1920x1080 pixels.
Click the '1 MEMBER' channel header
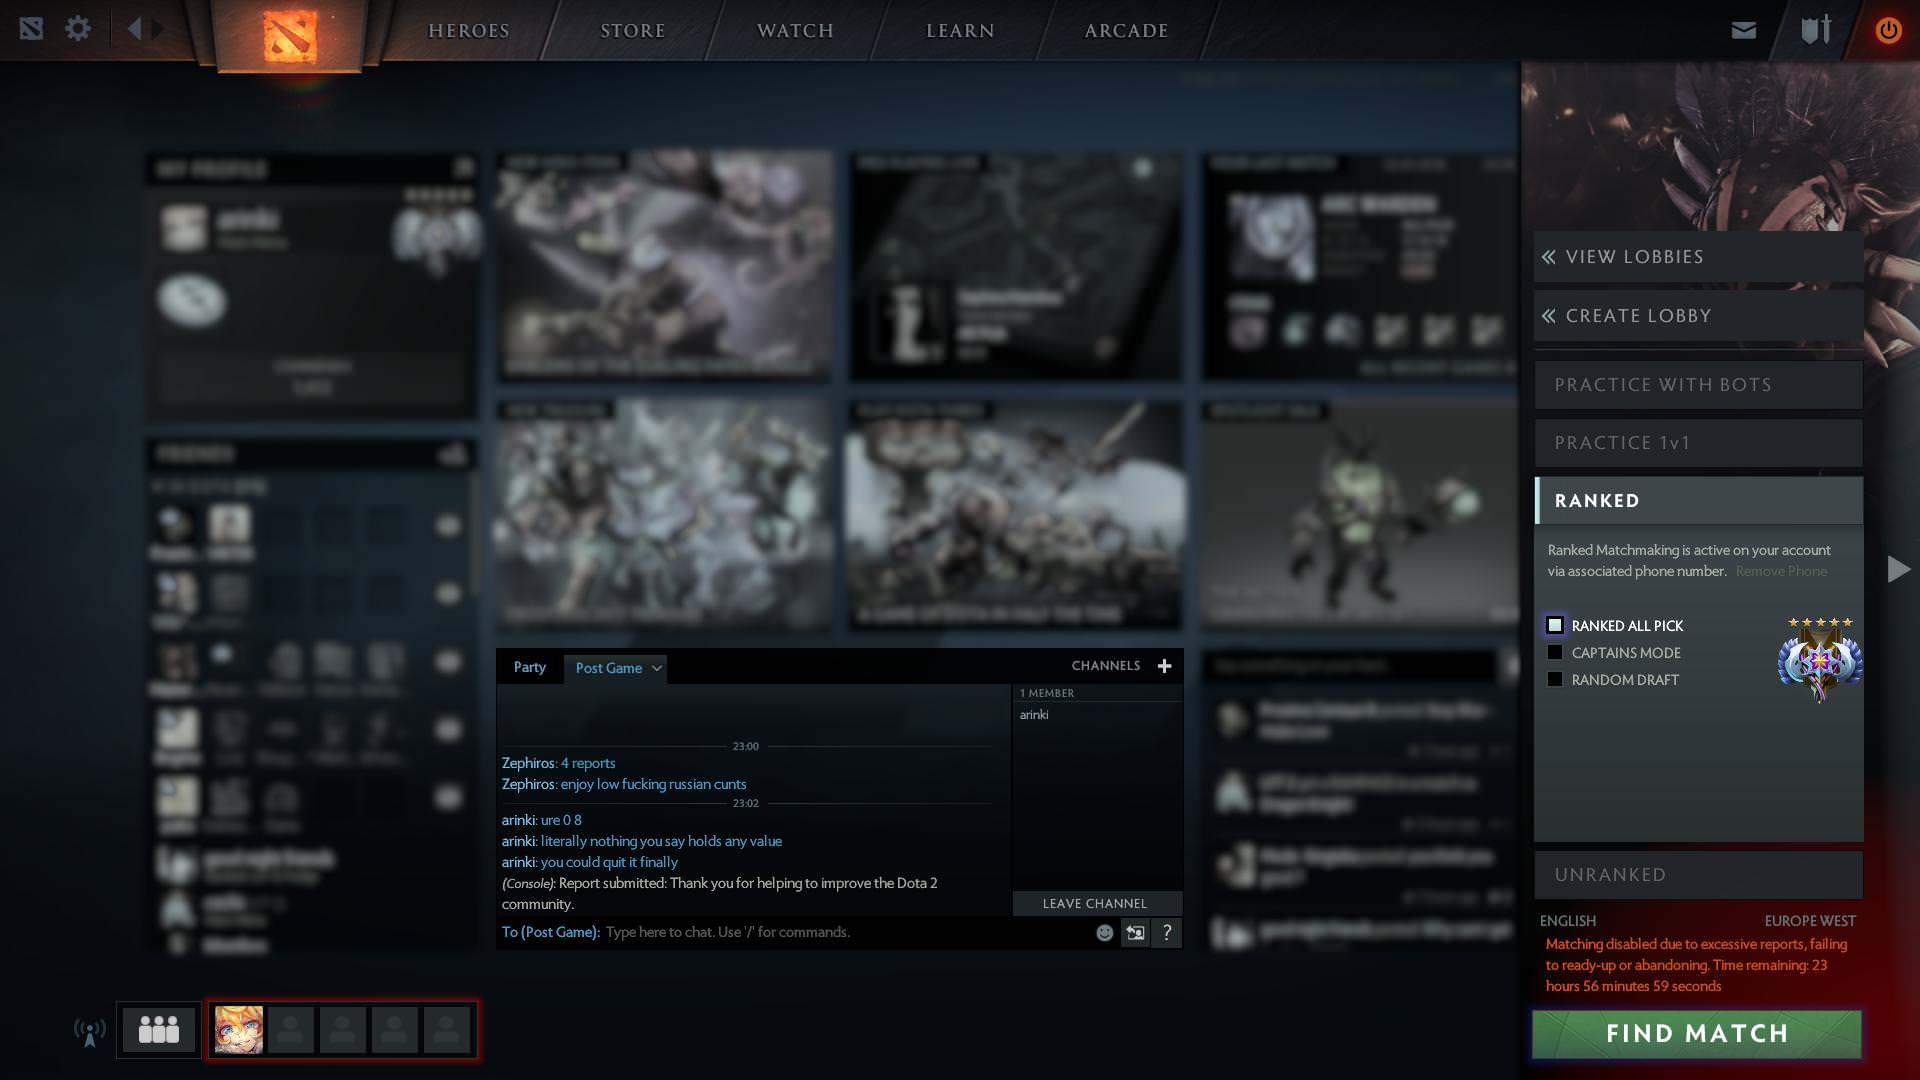point(1047,693)
